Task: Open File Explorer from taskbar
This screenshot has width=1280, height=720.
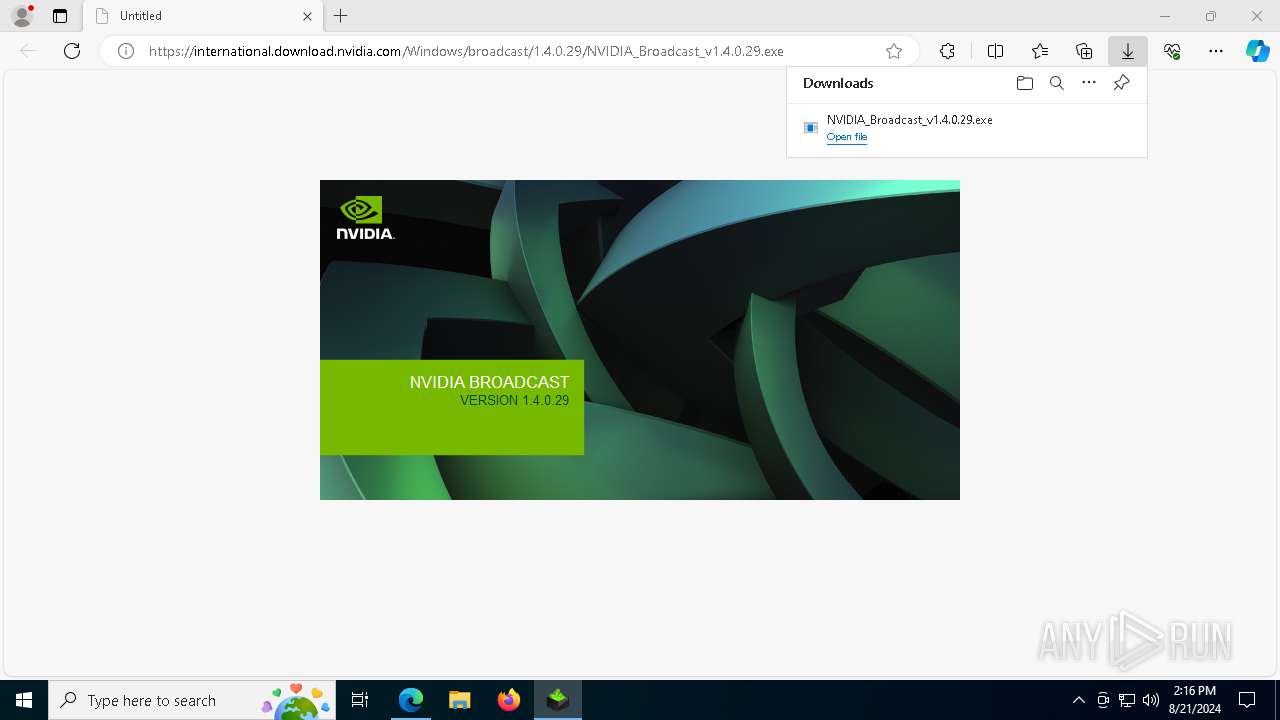Action: (460, 700)
